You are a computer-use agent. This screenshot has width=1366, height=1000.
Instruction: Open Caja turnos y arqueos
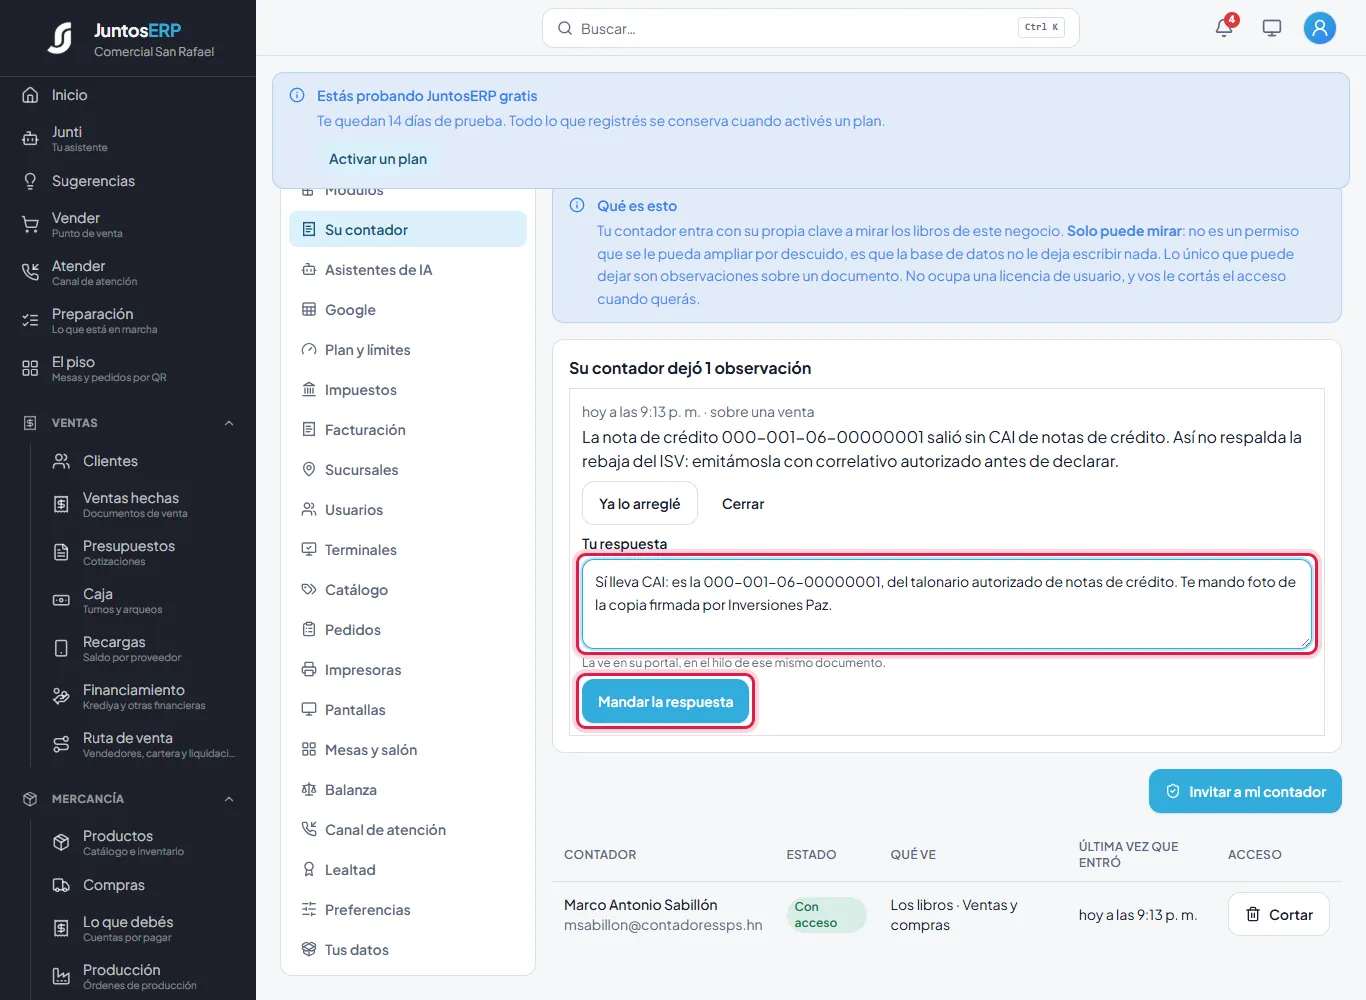click(x=143, y=600)
